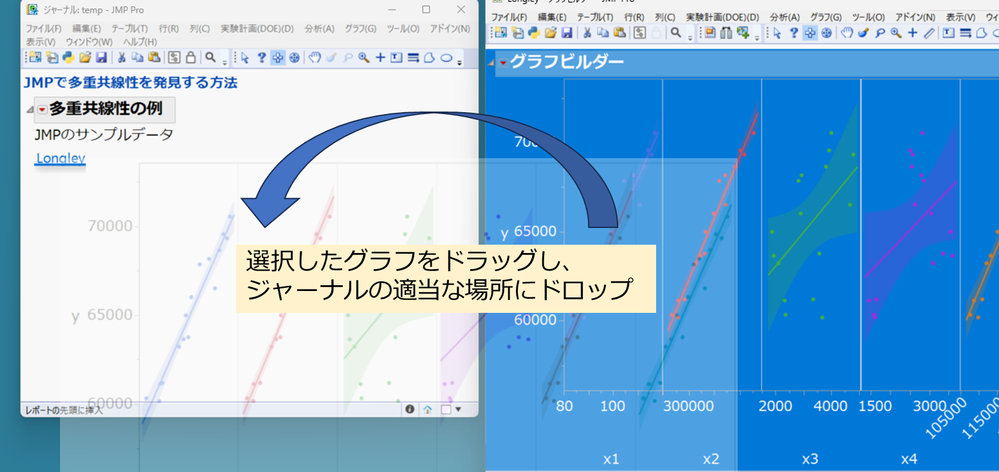Collapse the 多重共線性の例 outline disclosure triangle
999x472 pixels.
29,110
